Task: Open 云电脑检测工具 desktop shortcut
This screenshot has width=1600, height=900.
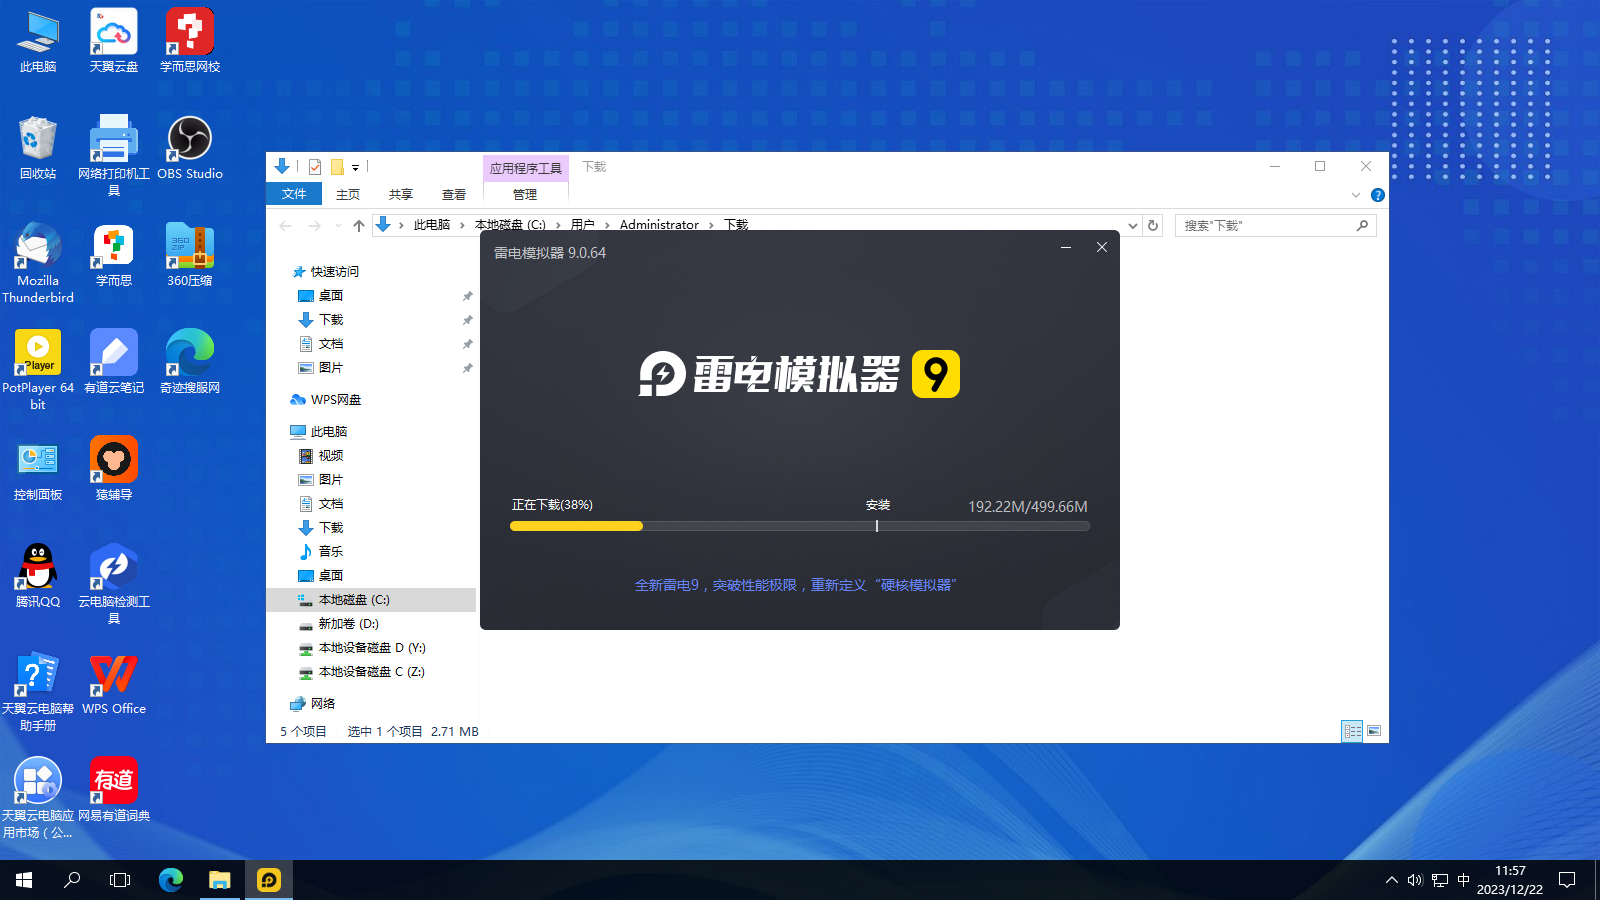Action: coord(114,584)
